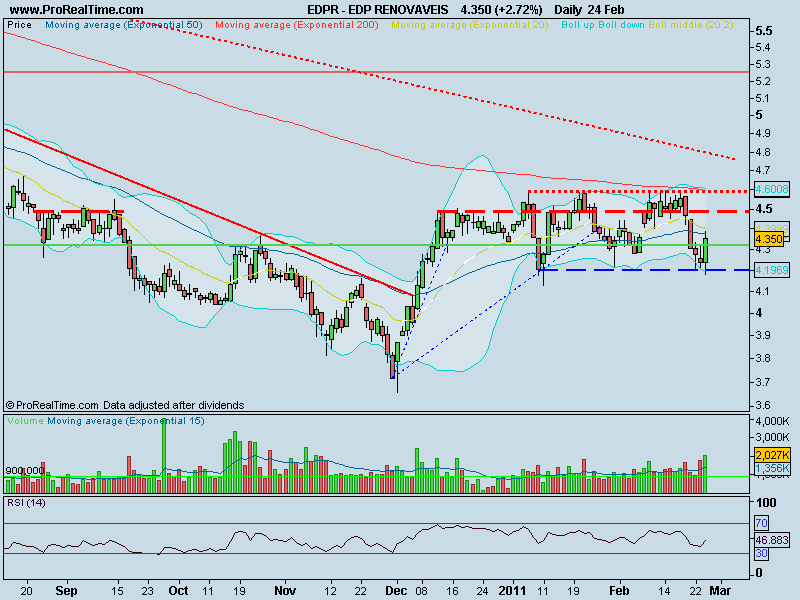Image resolution: width=800 pixels, height=600 pixels.
Task: Open the Price panel label
Action: click(19, 24)
